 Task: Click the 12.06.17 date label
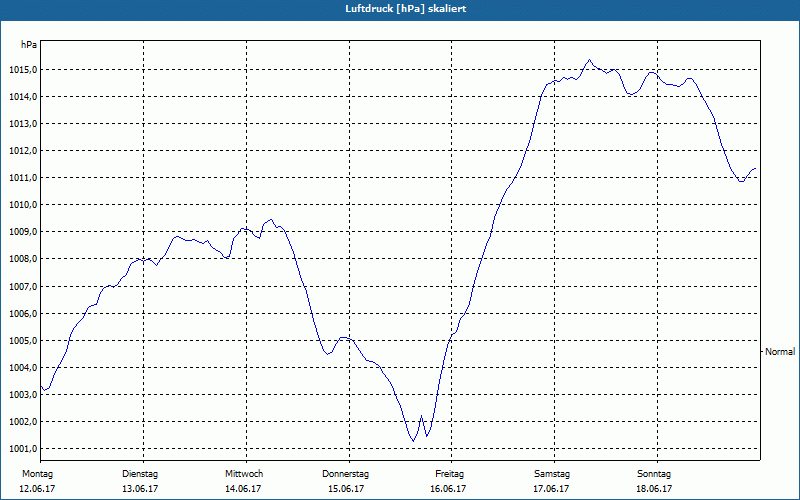(37, 489)
